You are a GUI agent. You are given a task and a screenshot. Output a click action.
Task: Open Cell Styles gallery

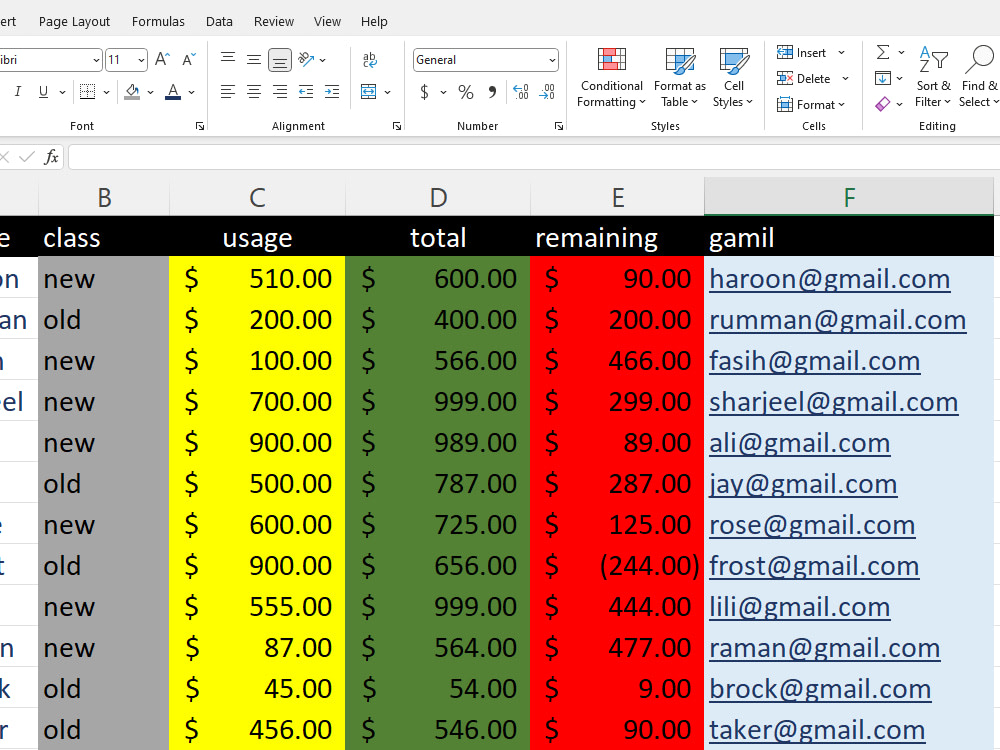click(733, 78)
